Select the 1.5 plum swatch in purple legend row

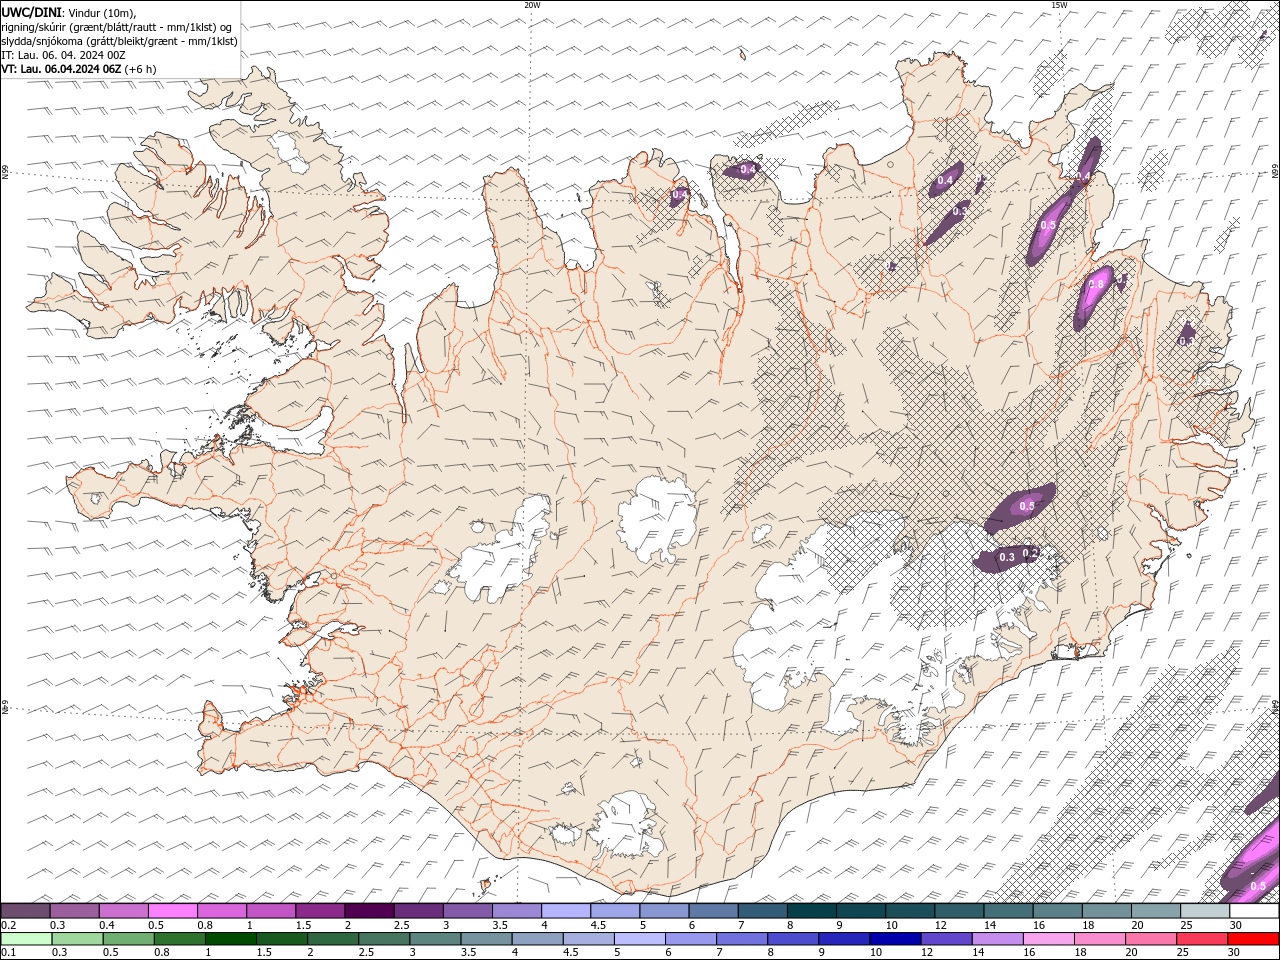pos(320,911)
